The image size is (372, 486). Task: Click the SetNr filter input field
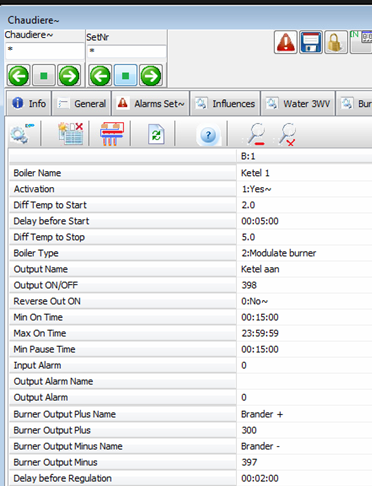click(x=127, y=52)
